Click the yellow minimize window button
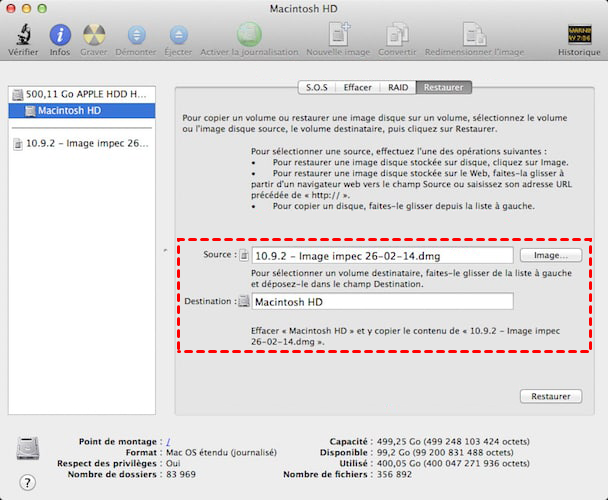This screenshot has width=608, height=500. pos(26,9)
